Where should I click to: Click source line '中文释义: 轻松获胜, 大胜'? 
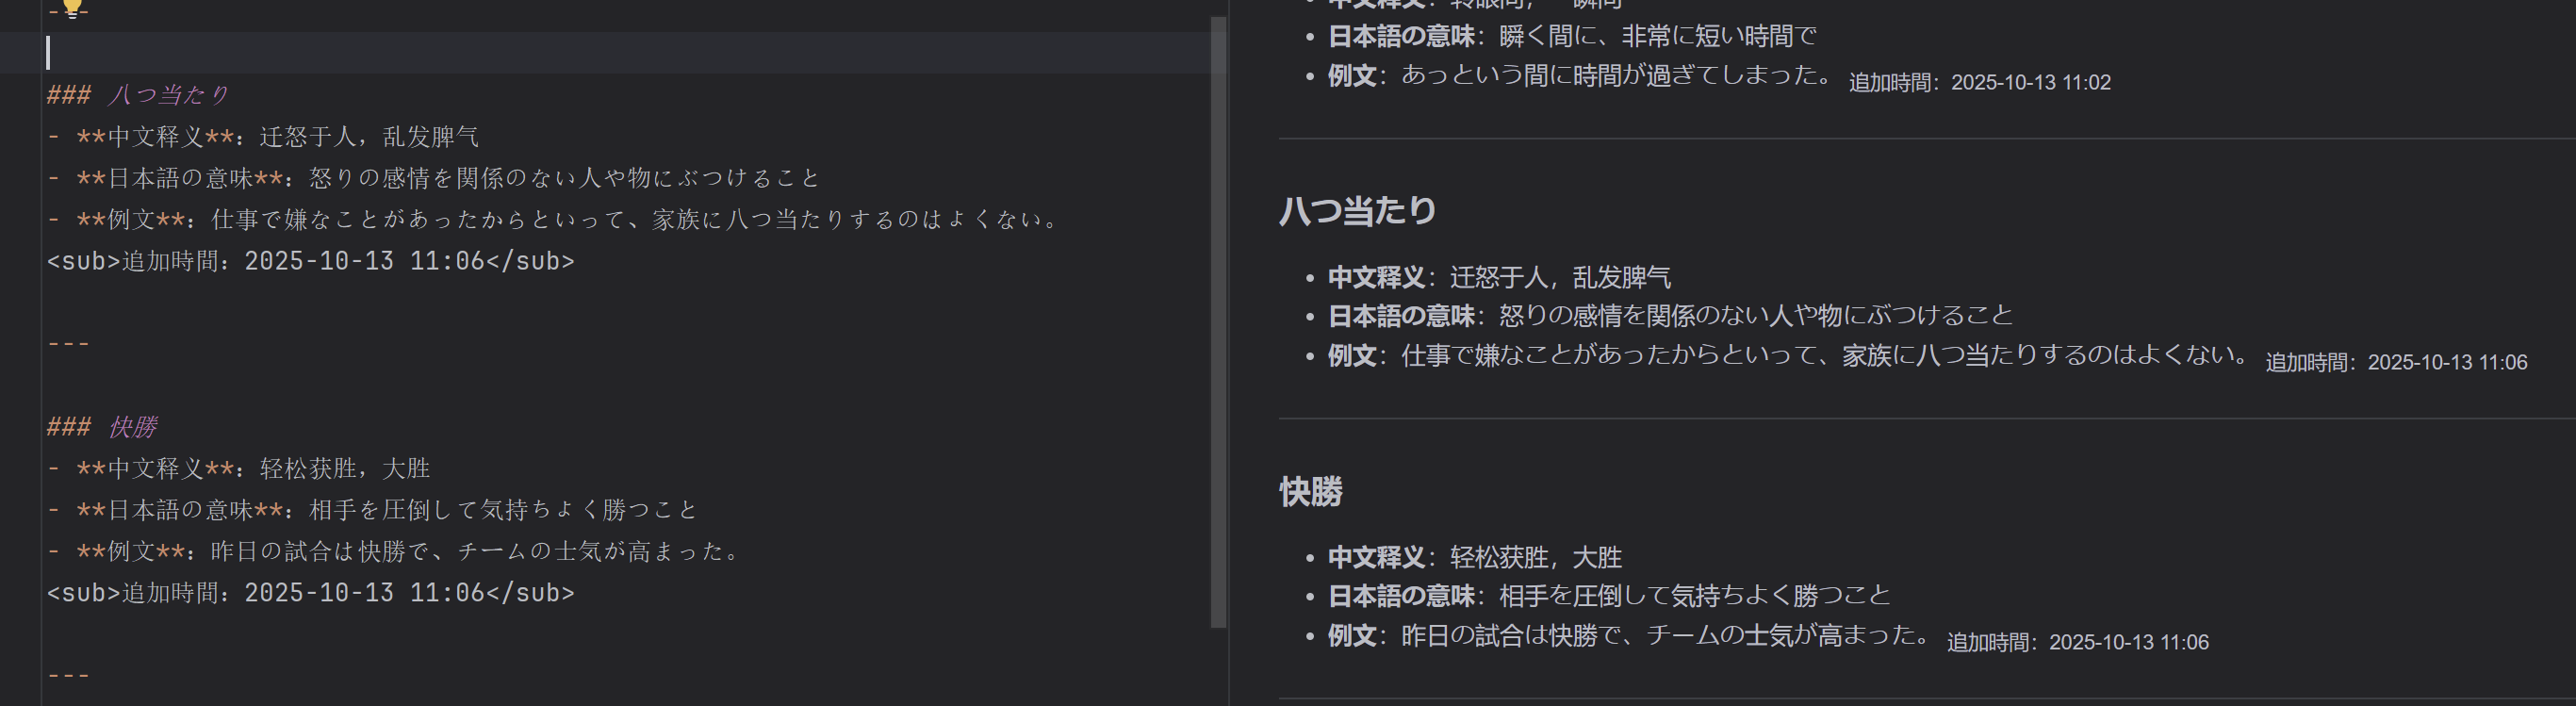tap(238, 468)
